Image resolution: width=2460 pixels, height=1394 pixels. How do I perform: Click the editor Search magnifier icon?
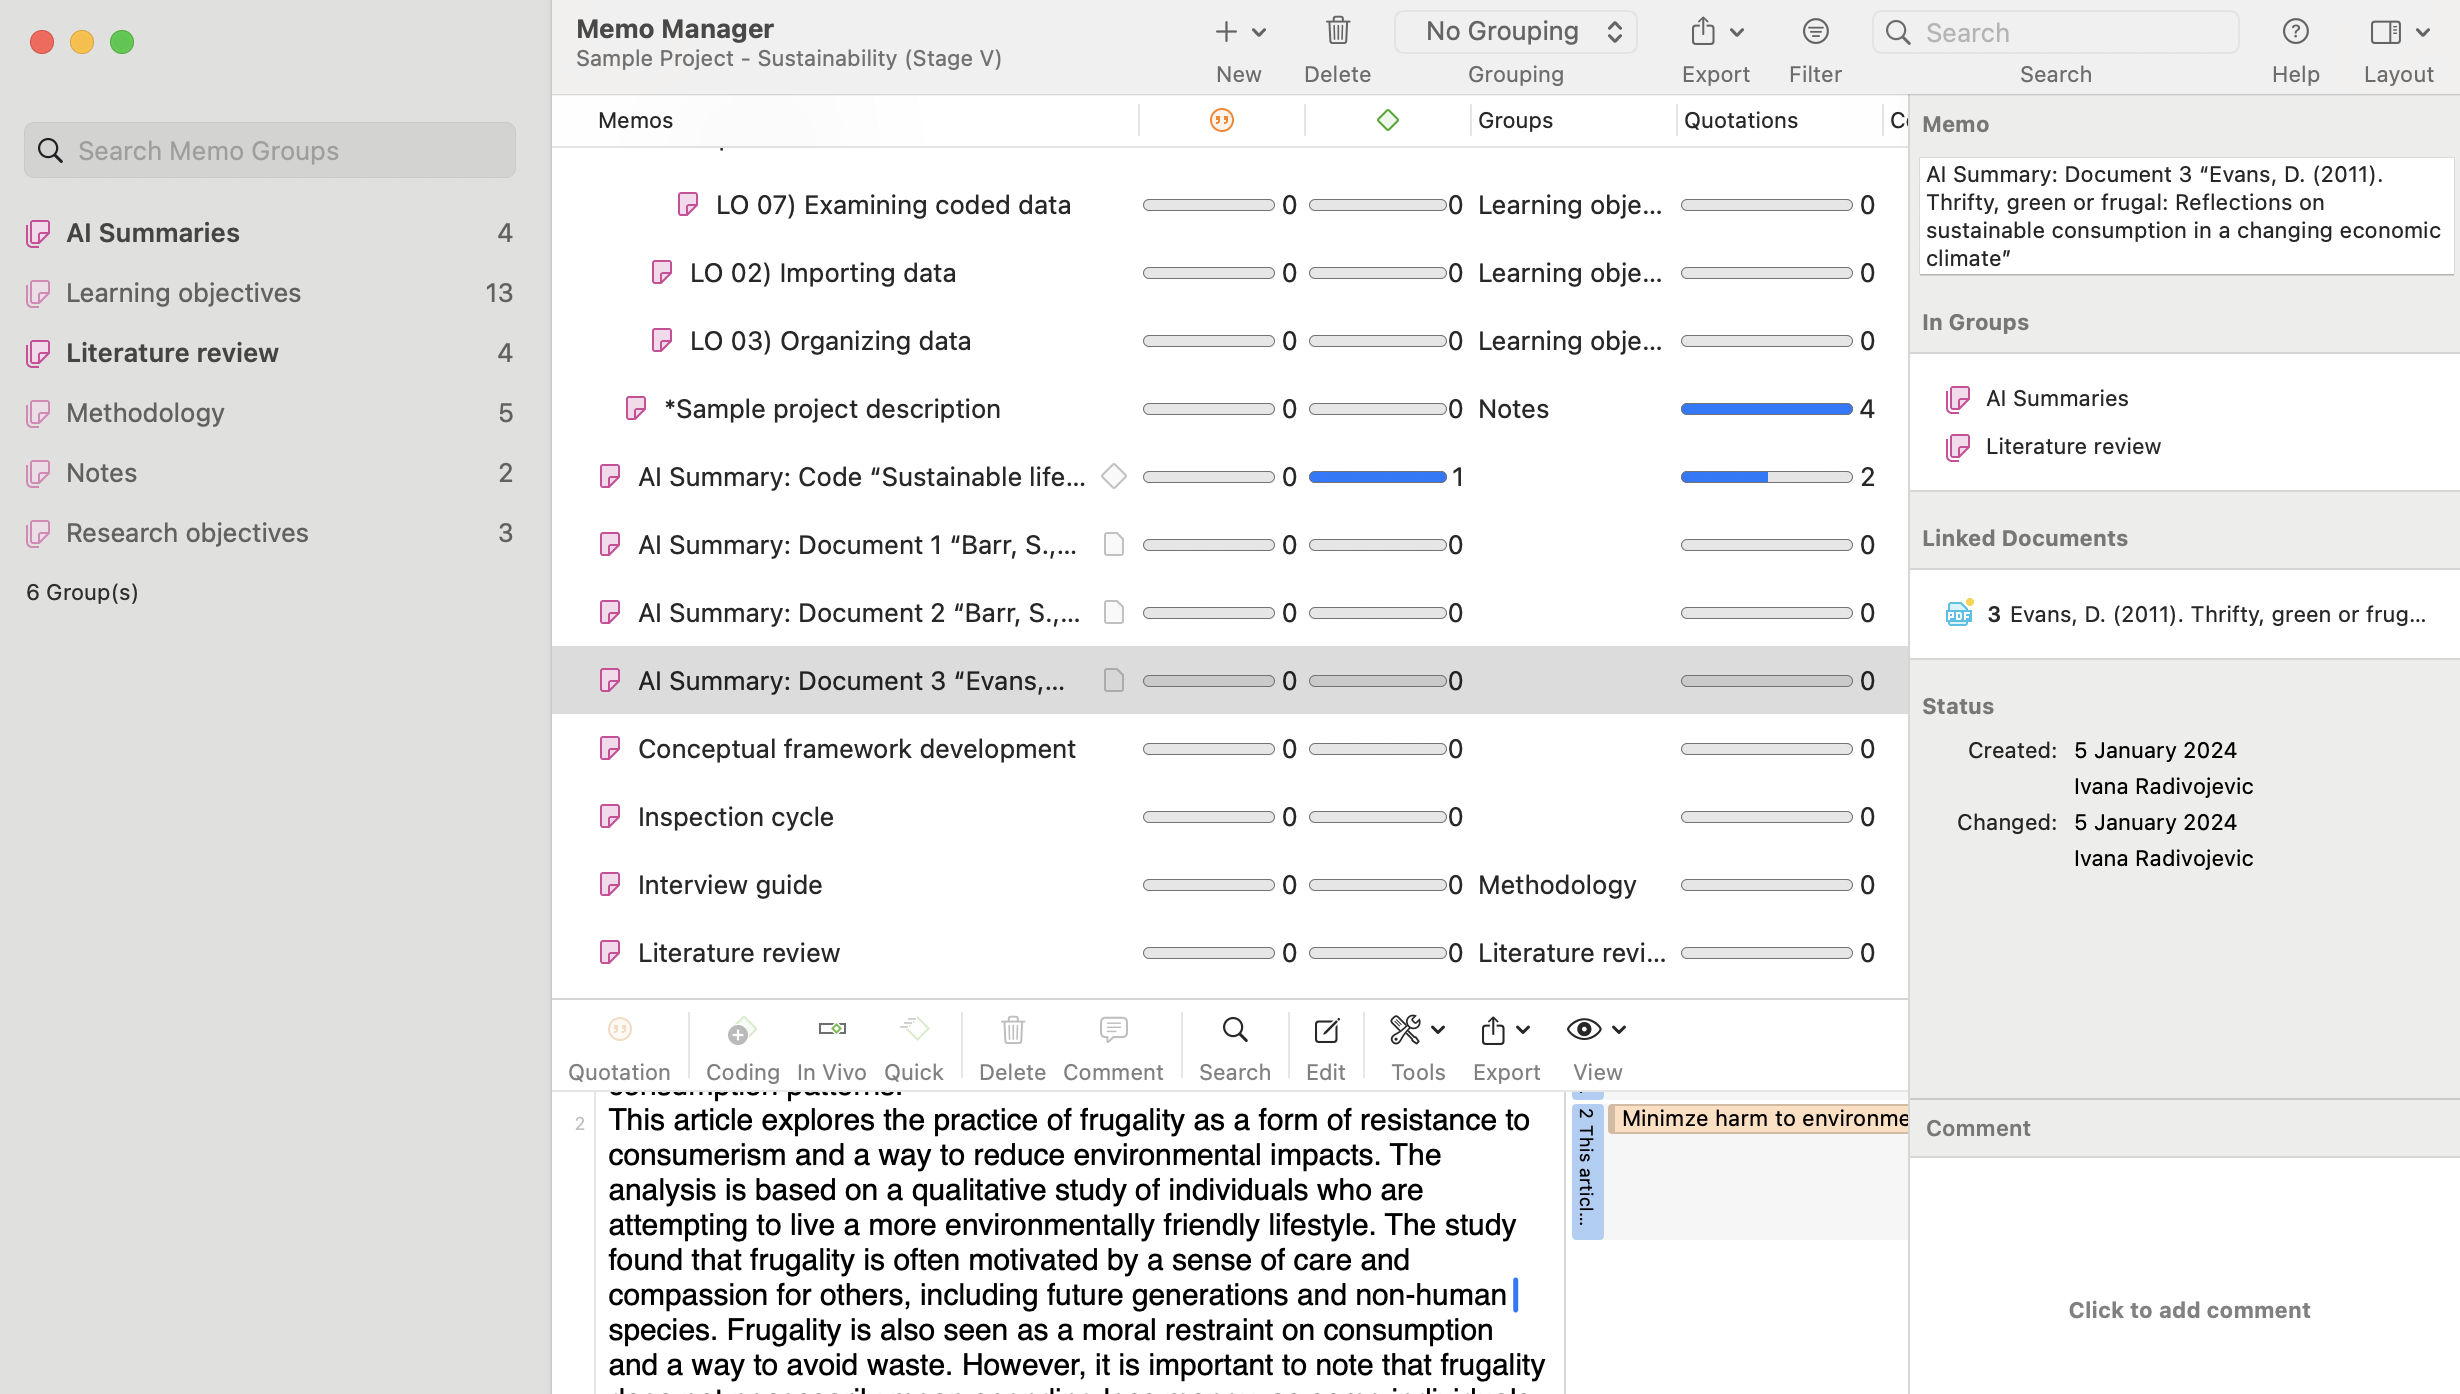tap(1234, 1029)
